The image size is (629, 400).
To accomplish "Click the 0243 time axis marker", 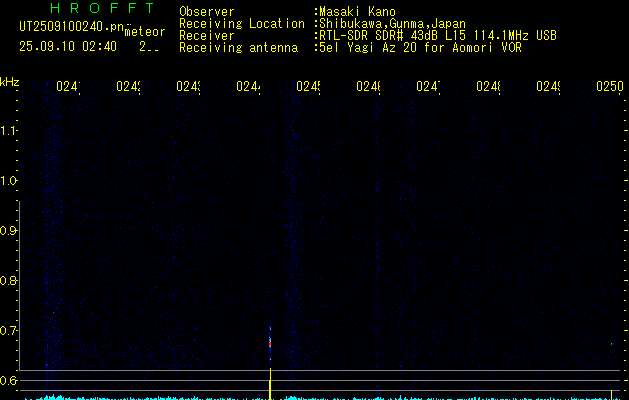I will [188, 86].
